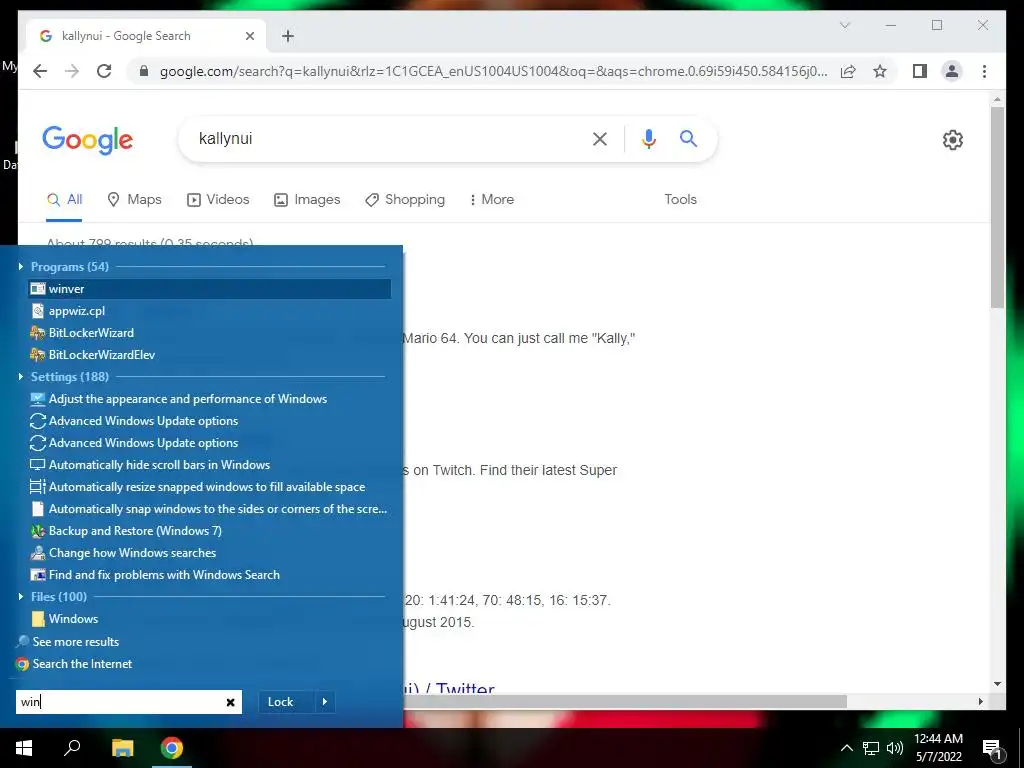Open Backup and Restore (Windows 7)
This screenshot has height=768, width=1024.
[x=210, y=530]
